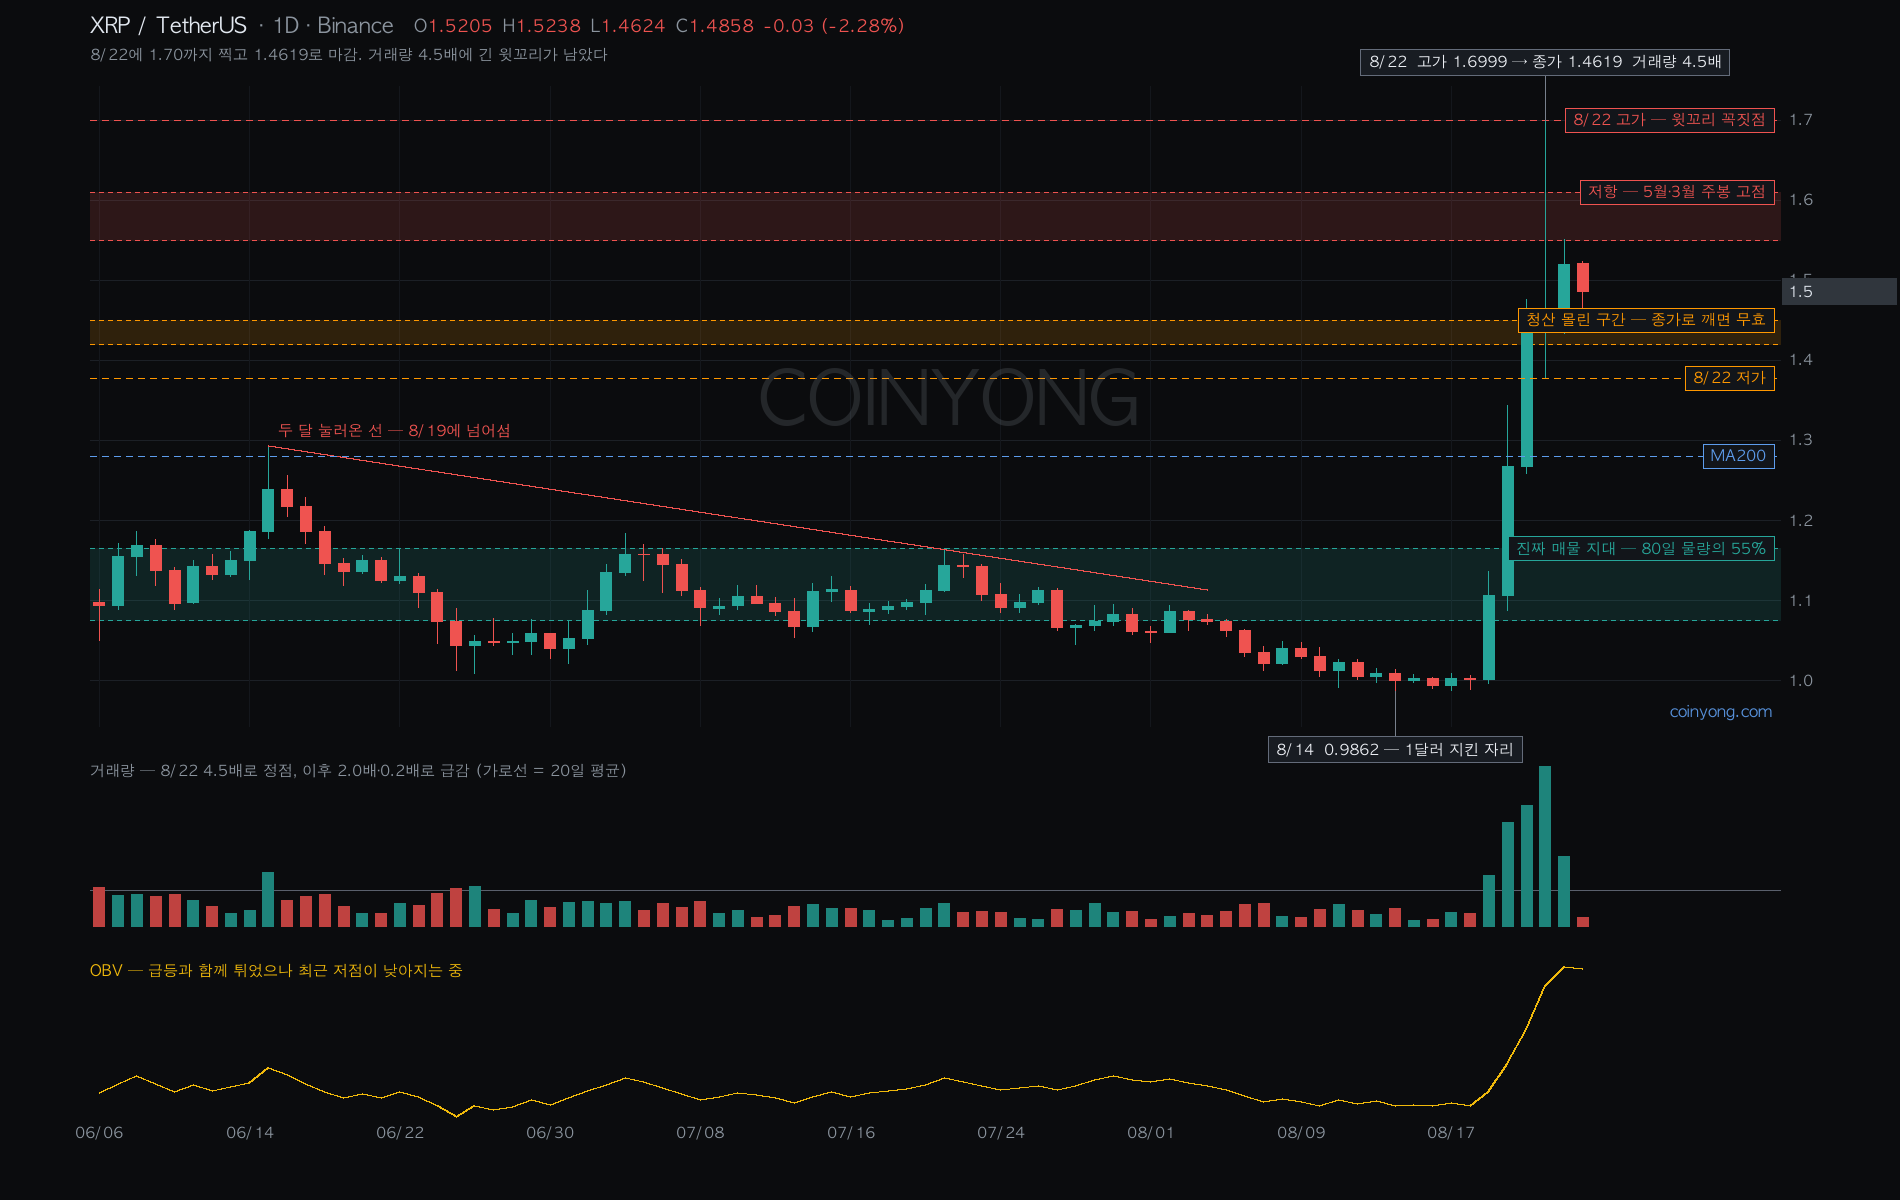Click the 07/16 date axis label
The width and height of the screenshot is (1900, 1200).
point(851,1132)
